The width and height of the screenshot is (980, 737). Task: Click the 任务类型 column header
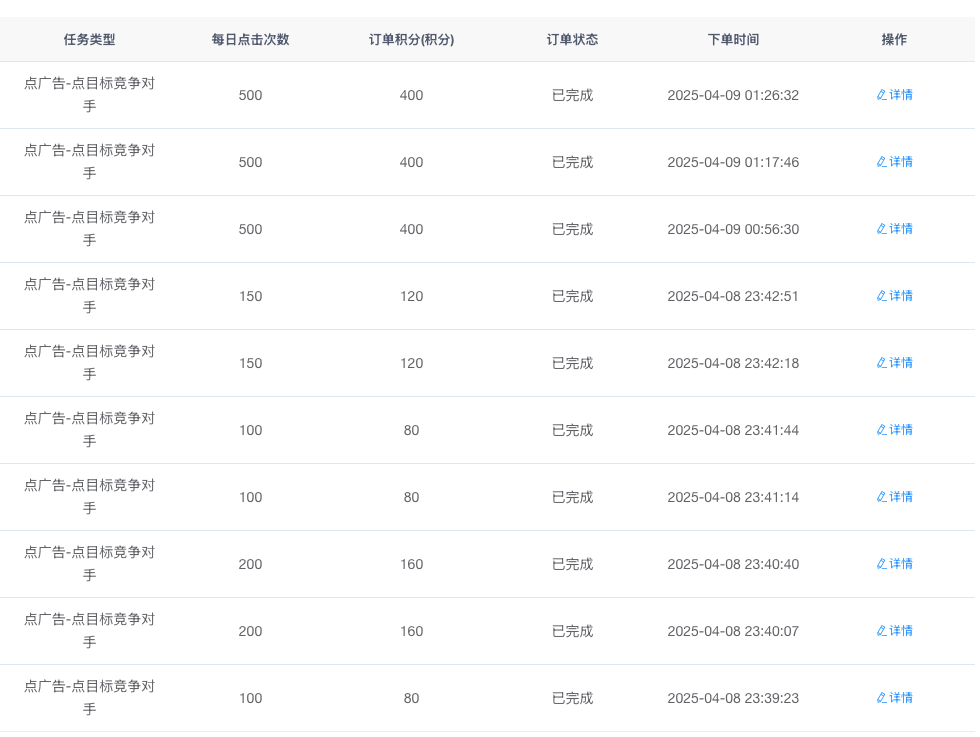(x=89, y=40)
